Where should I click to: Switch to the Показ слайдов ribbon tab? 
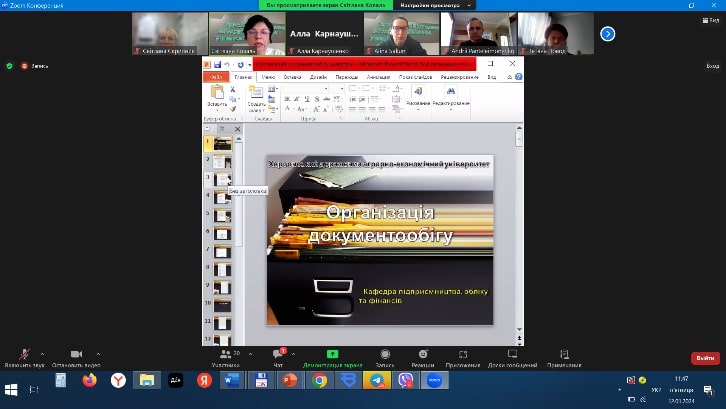click(x=415, y=77)
